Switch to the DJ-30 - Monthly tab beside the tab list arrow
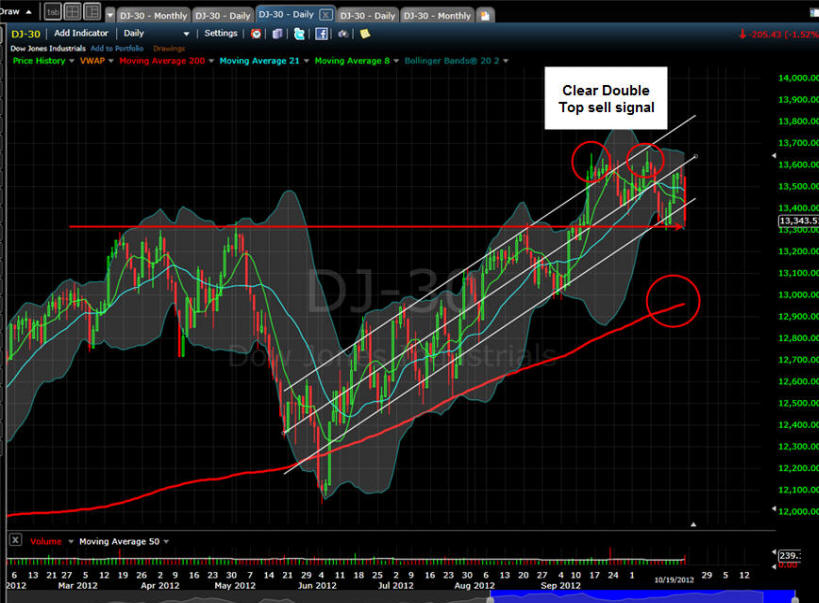Image resolution: width=819 pixels, height=603 pixels. pos(153,16)
